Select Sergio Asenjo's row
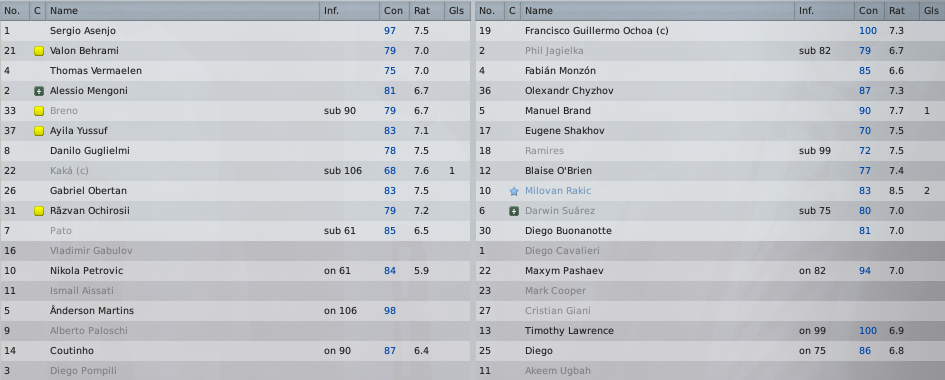This screenshot has width=945, height=380. 235,31
